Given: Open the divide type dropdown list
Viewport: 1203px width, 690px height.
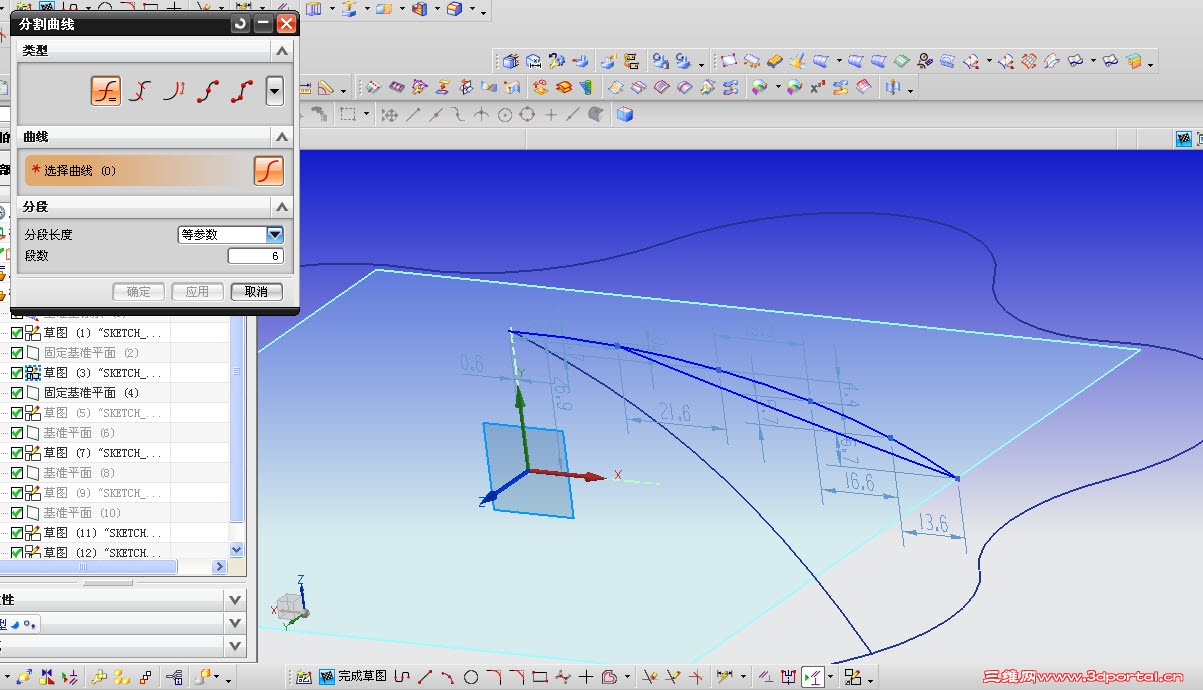Looking at the screenshot, I should pos(275,92).
